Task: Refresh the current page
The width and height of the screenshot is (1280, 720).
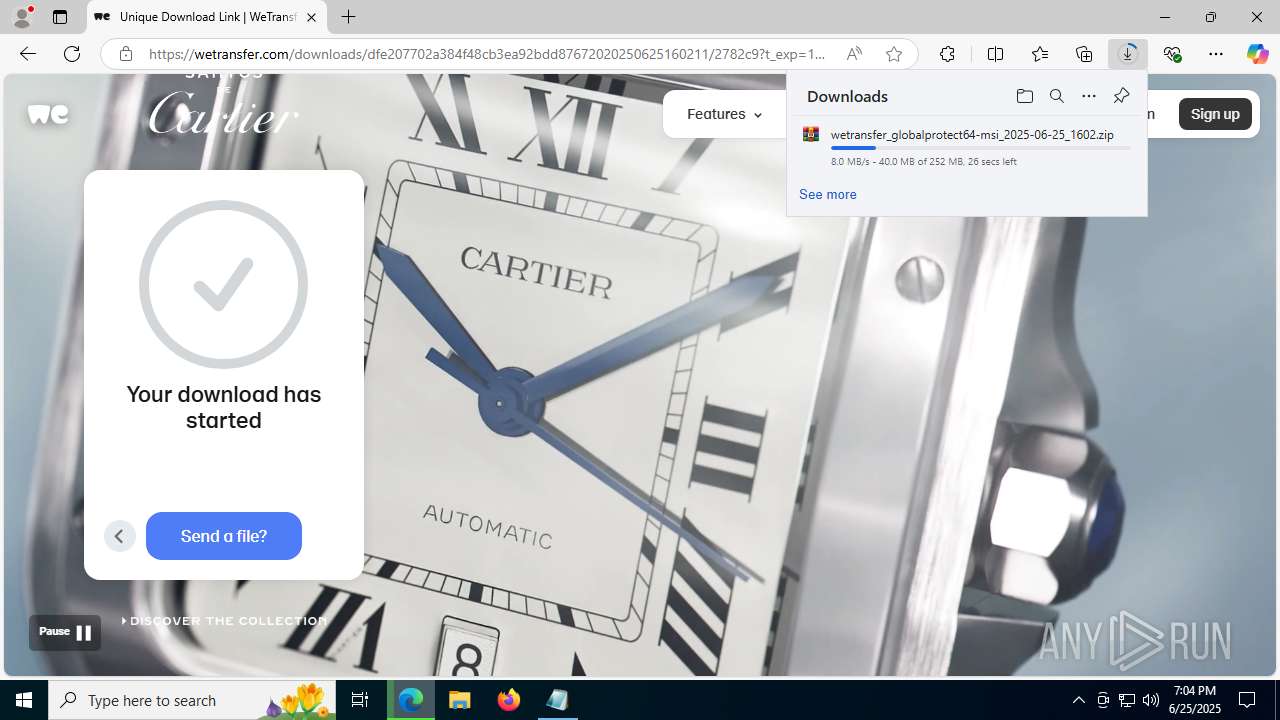Action: coord(72,54)
